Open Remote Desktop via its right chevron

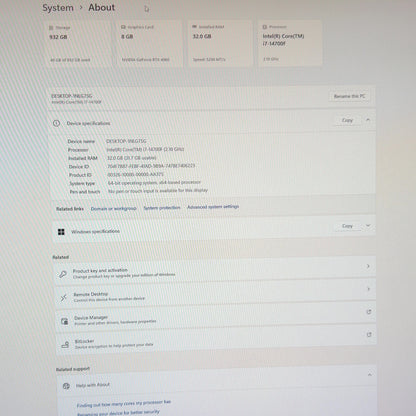tap(368, 289)
